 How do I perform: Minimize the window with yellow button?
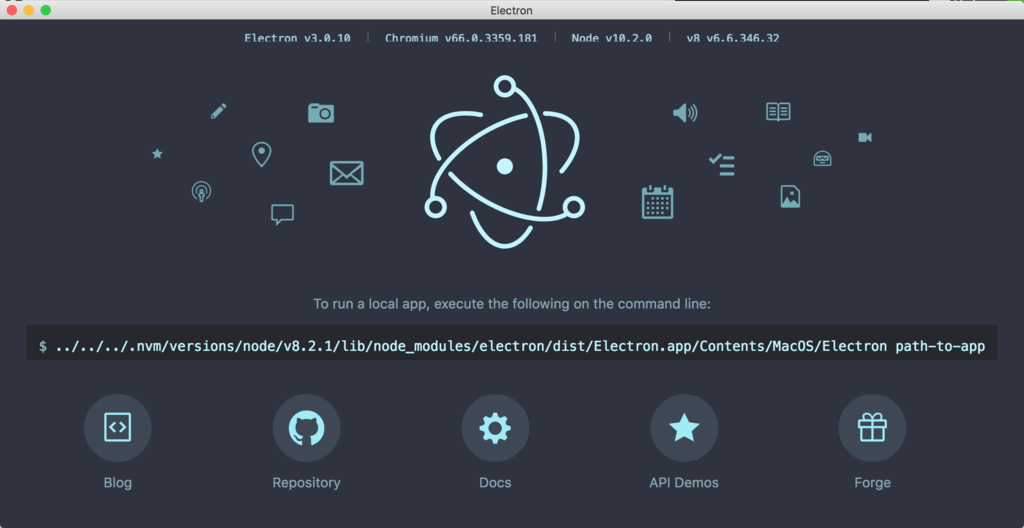click(x=29, y=10)
